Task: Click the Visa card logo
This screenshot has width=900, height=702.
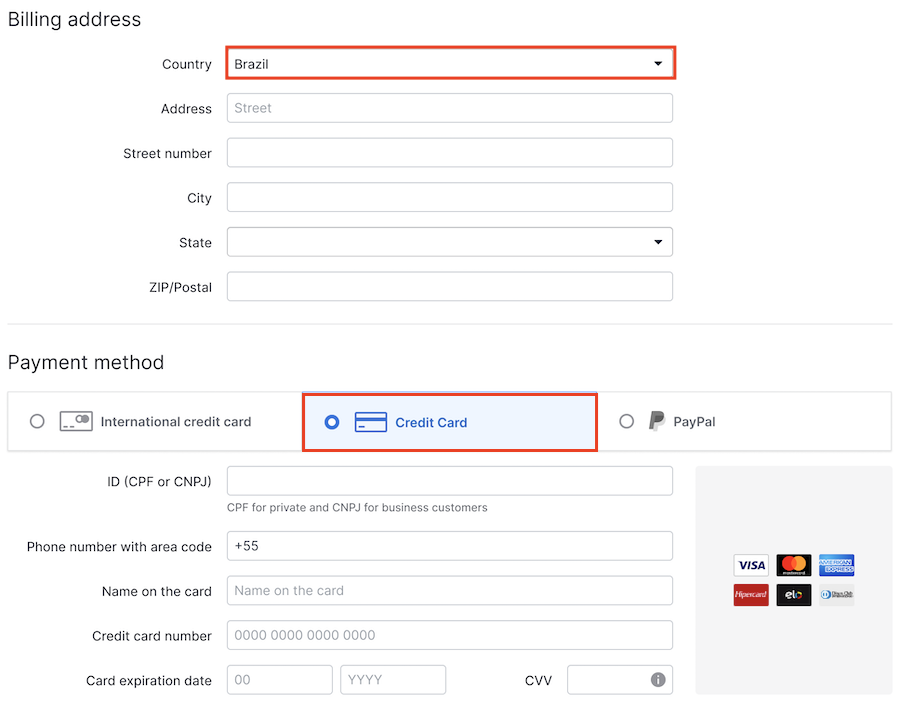Action: point(751,565)
